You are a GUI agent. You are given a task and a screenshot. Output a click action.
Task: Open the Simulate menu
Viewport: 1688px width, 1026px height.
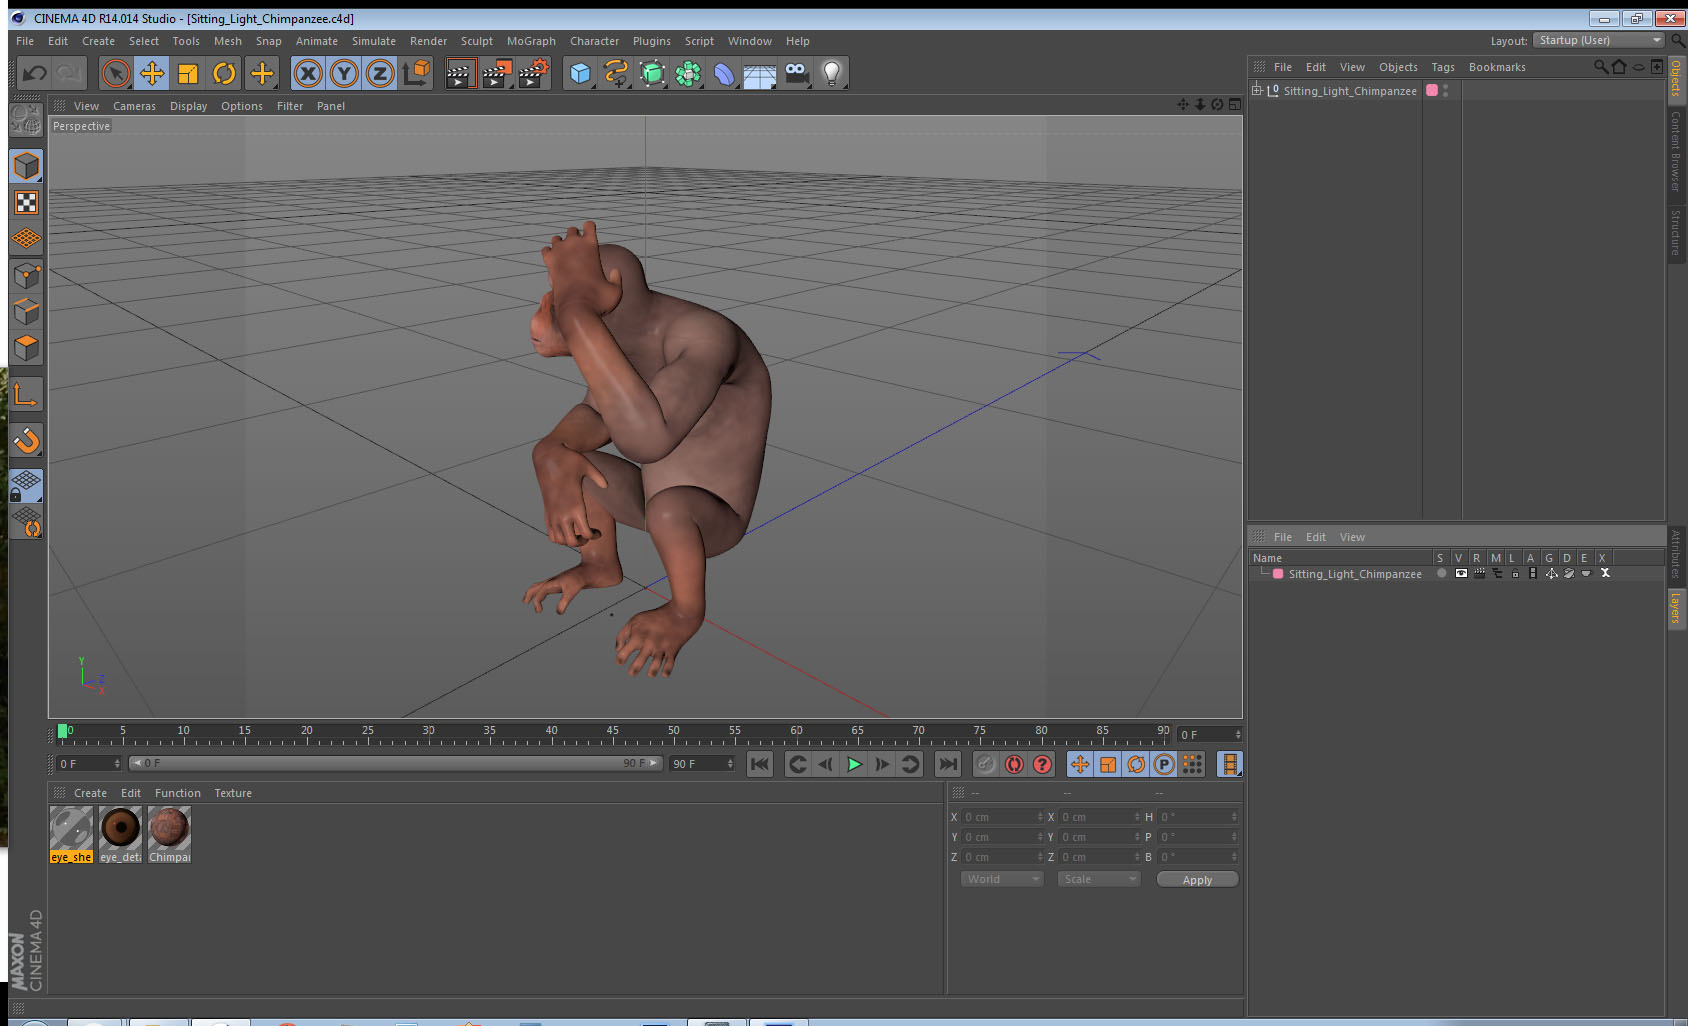[x=374, y=41]
